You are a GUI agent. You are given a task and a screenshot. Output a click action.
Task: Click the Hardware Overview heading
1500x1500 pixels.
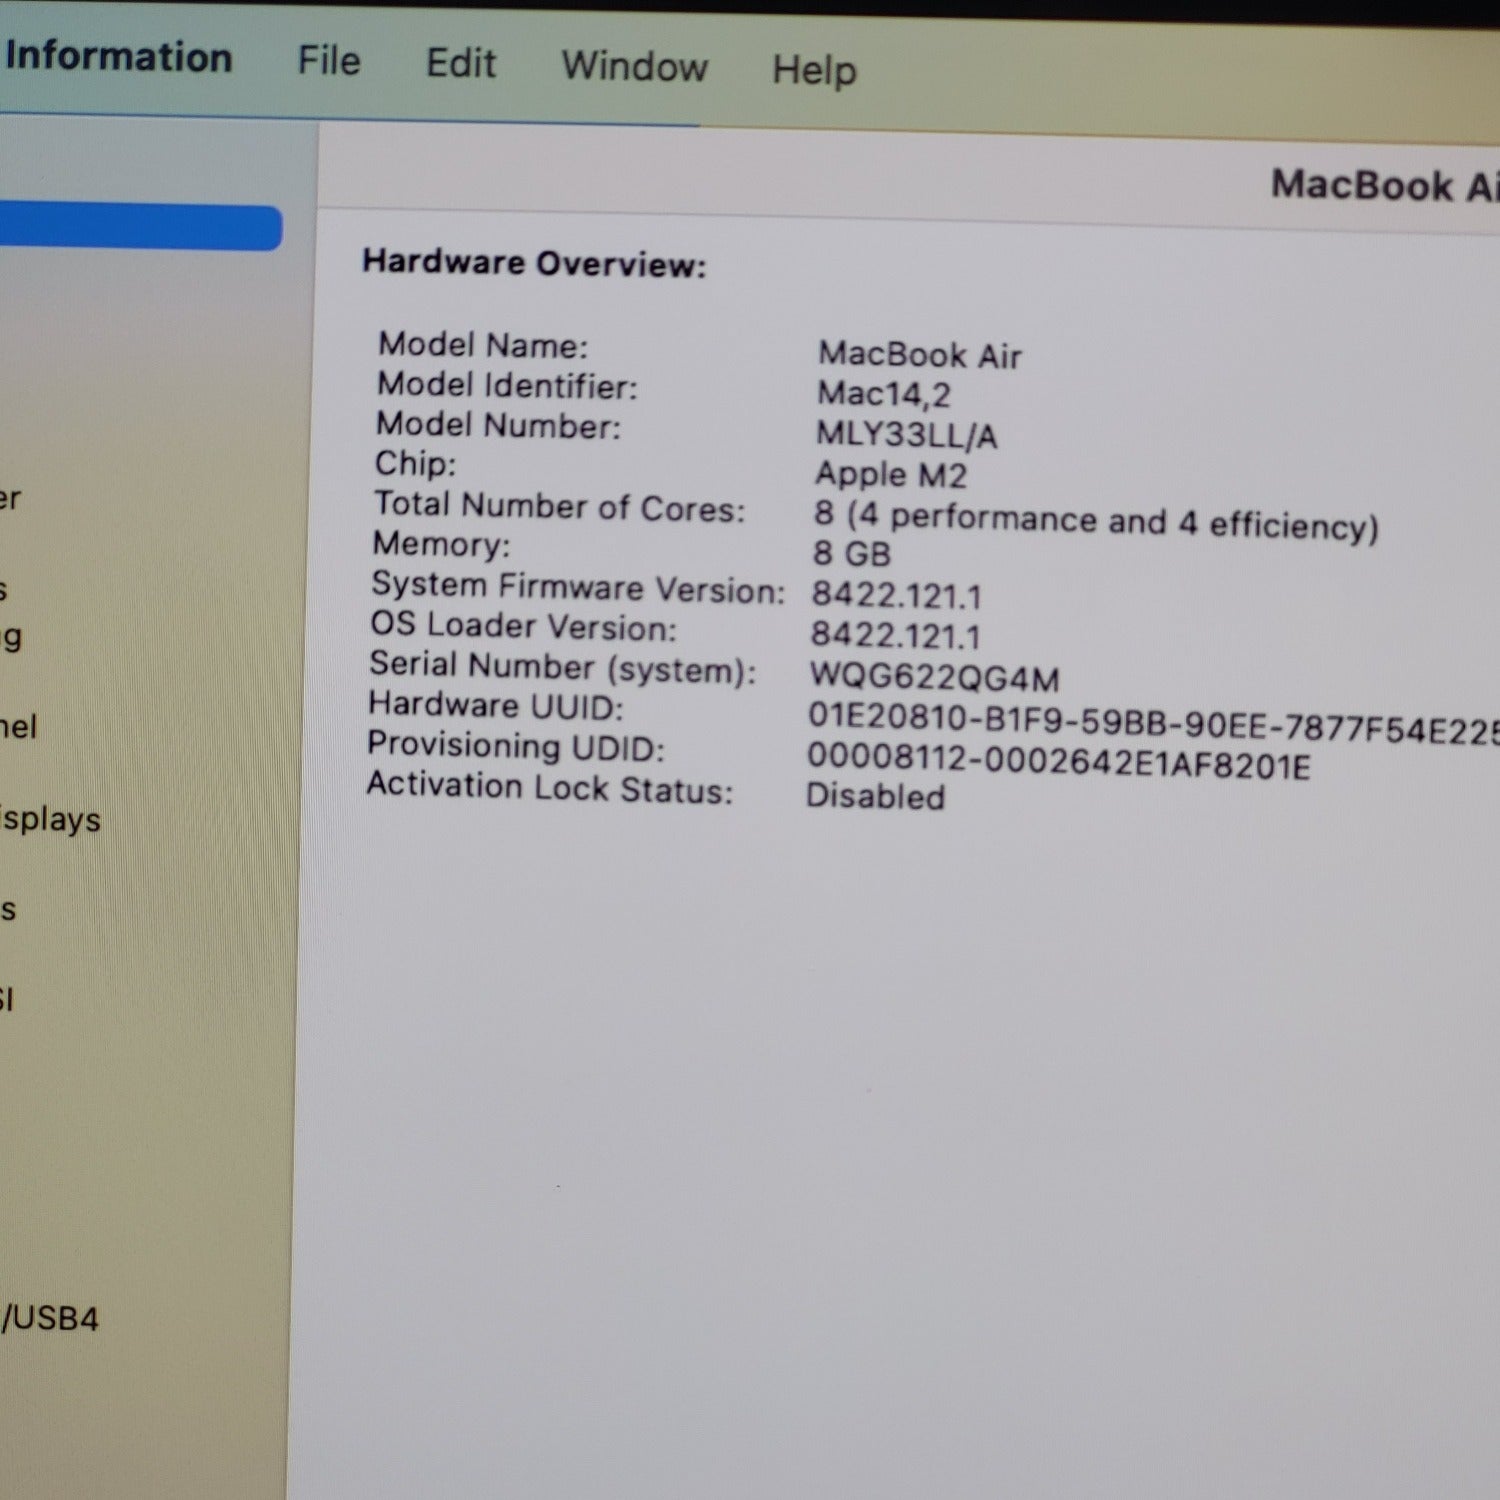[534, 263]
